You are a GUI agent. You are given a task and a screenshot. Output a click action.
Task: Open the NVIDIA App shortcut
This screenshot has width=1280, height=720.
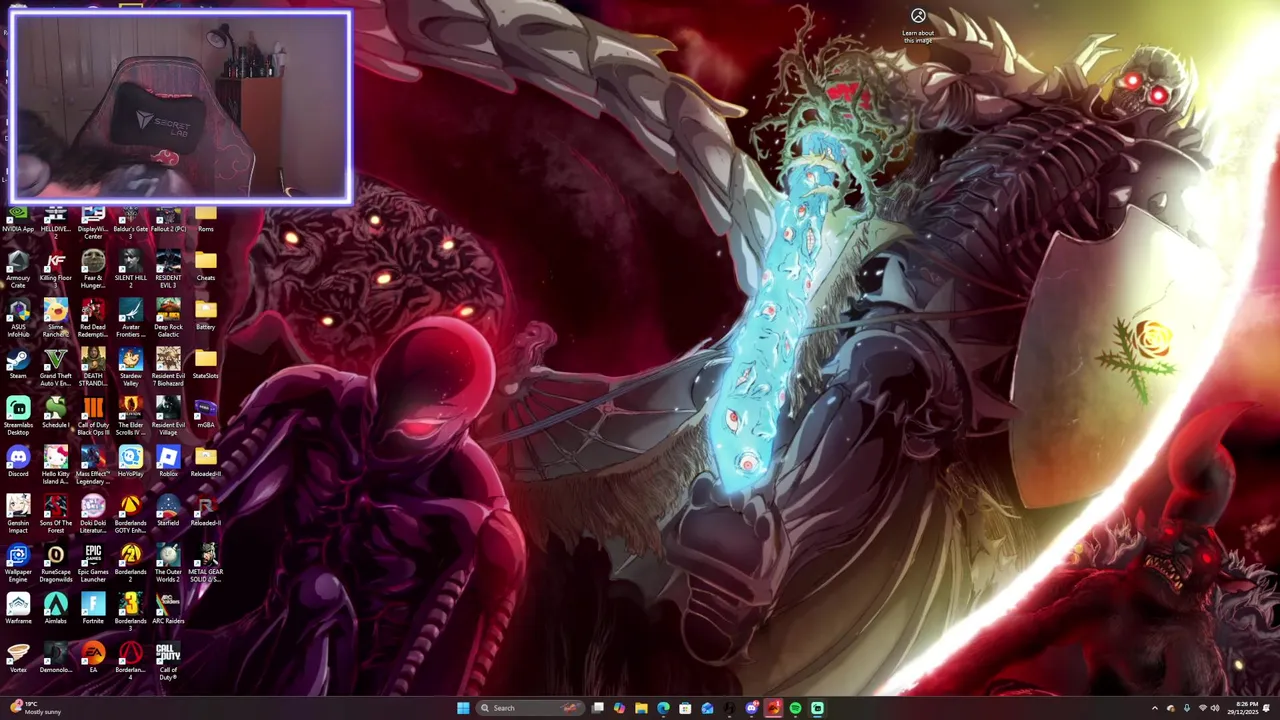pyautogui.click(x=18, y=220)
